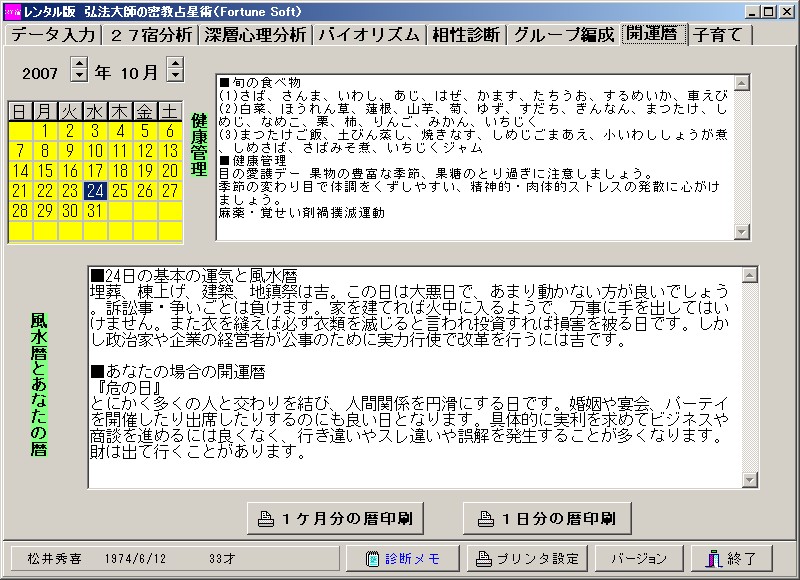Select day 12 in the calendar
800x580 pixels.
pyautogui.click(x=145, y=151)
